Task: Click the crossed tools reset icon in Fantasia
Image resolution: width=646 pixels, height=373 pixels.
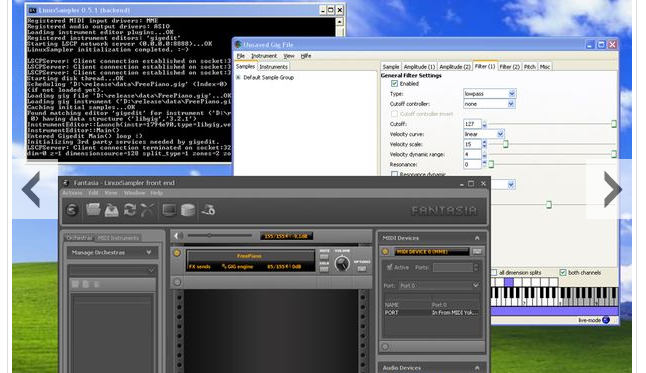Action: pos(147,210)
